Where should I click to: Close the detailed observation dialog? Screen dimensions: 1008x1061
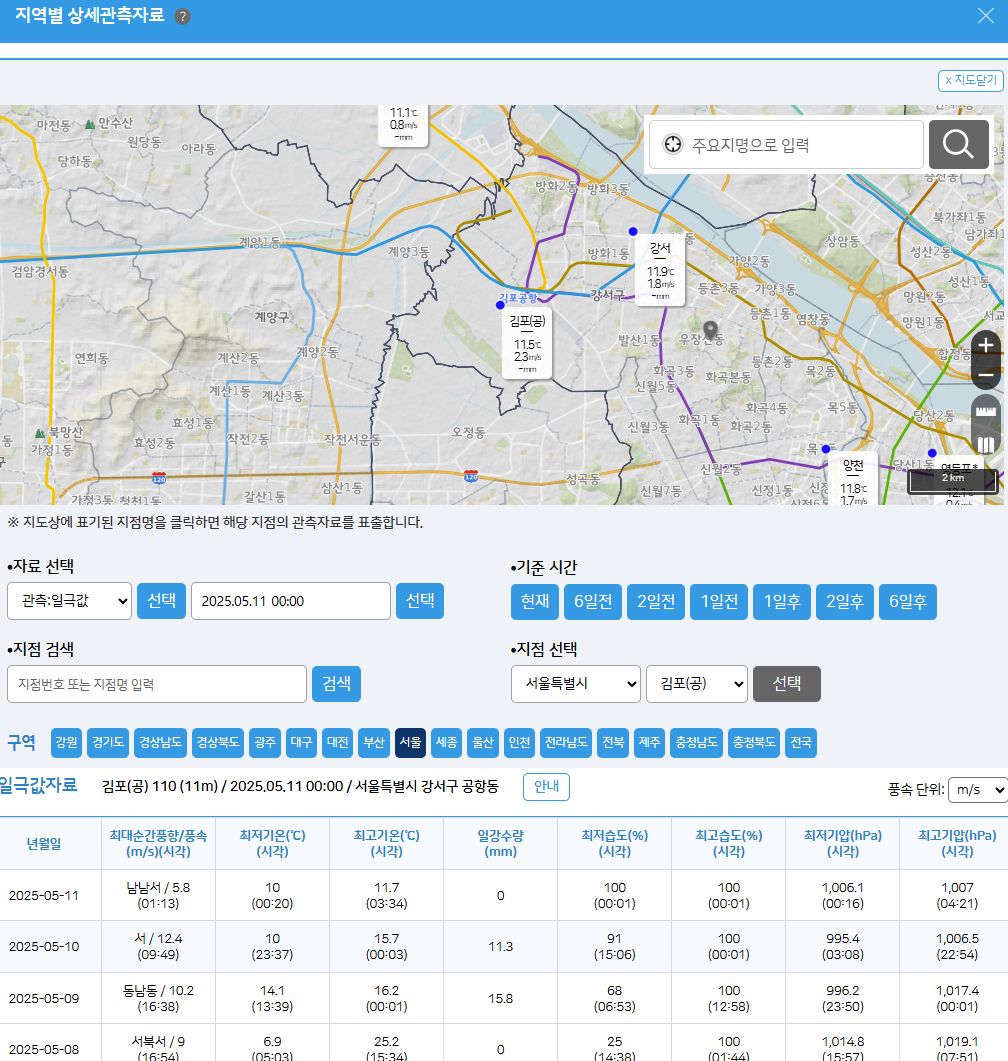pyautogui.click(x=986, y=16)
